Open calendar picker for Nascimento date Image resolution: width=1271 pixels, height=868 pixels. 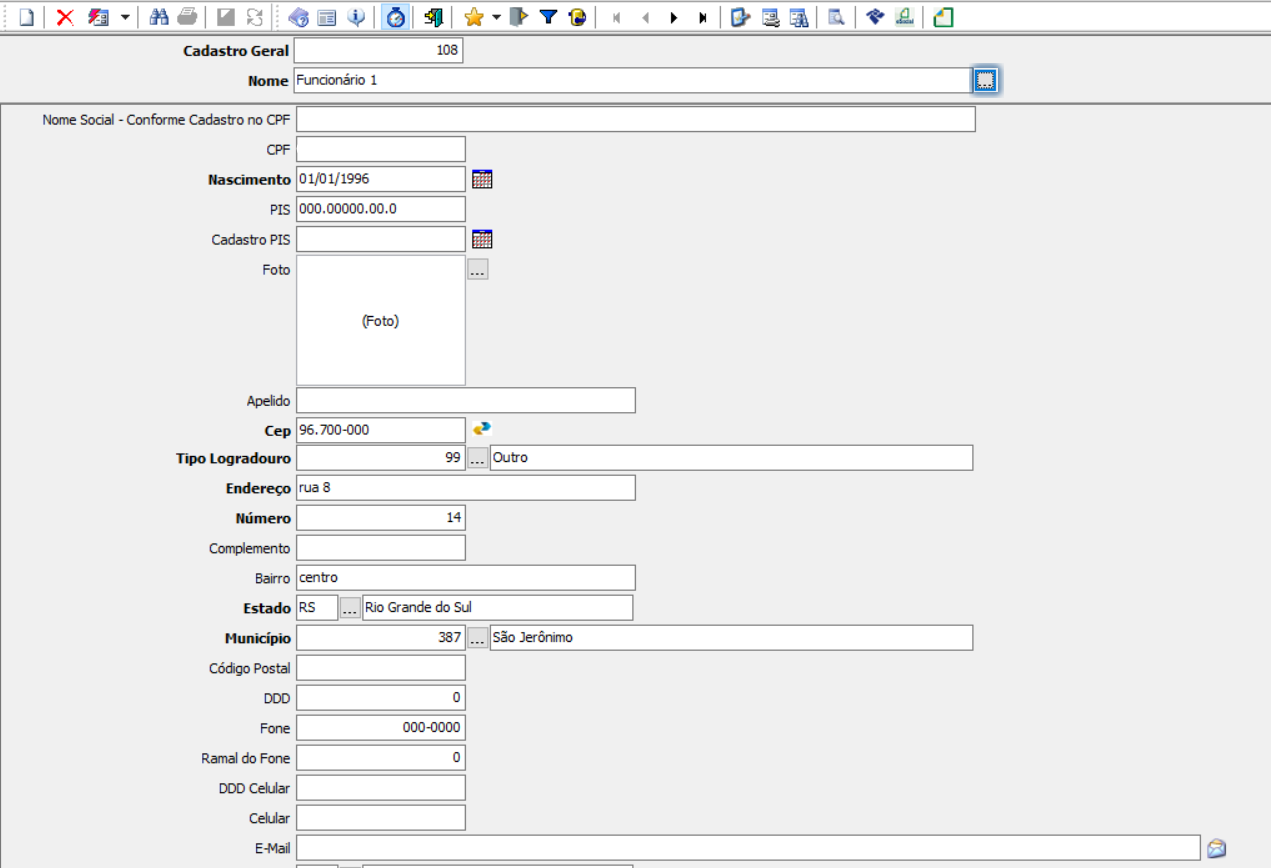point(482,179)
